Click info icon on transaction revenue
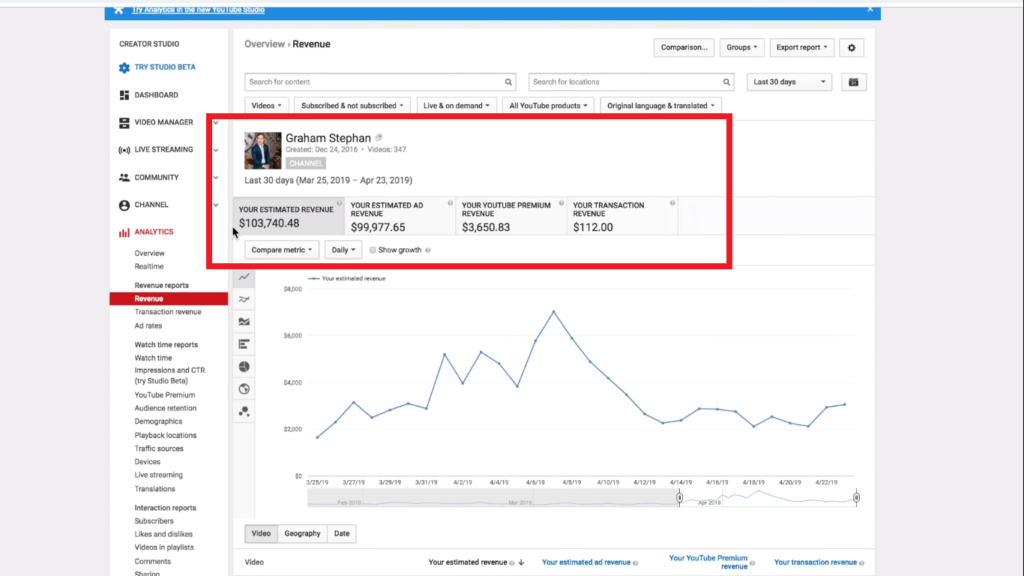The image size is (1024, 576). [x=672, y=203]
